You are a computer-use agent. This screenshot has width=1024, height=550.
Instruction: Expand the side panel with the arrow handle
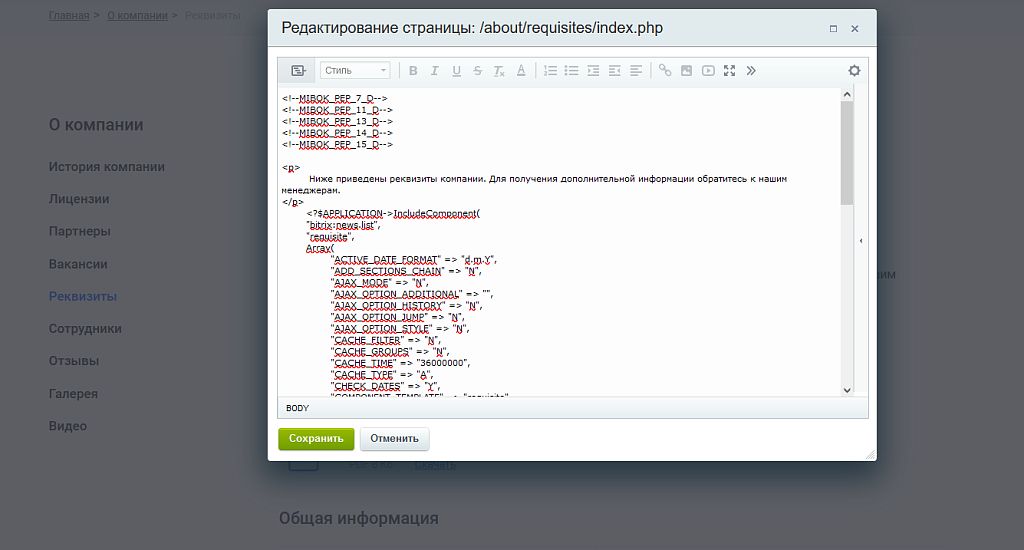tap(861, 241)
